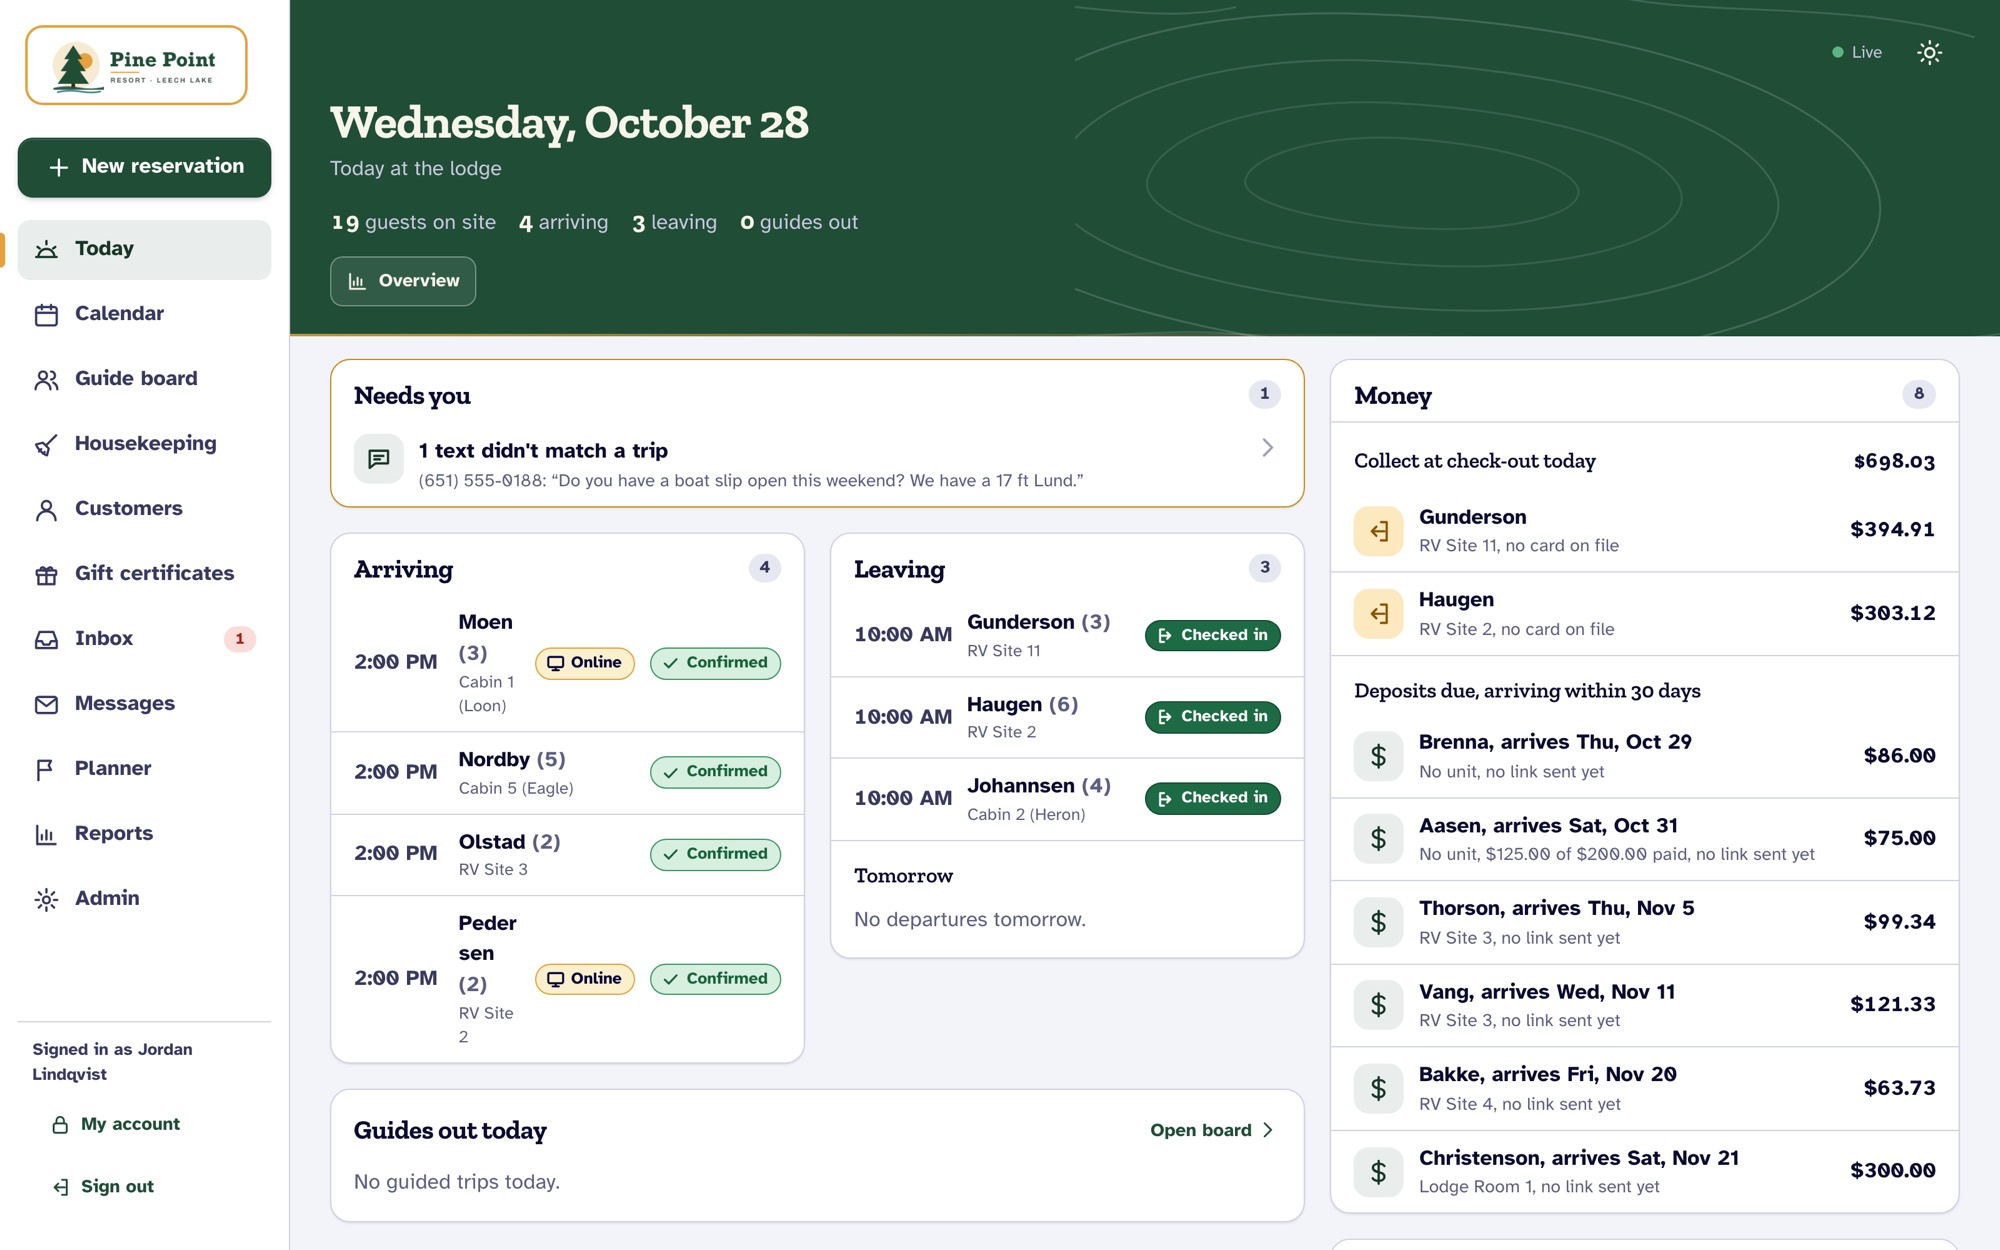Viewport: 2000px width, 1250px height.
Task: Expand the unmatched text chevron
Action: [1267, 448]
